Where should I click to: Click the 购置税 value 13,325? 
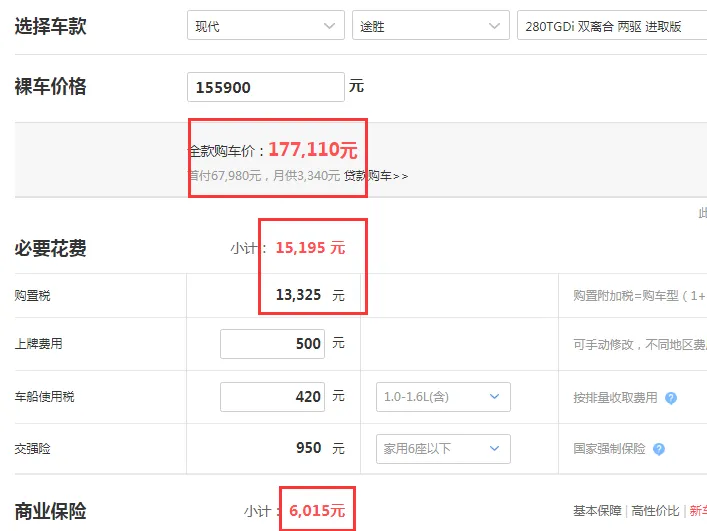(298, 295)
